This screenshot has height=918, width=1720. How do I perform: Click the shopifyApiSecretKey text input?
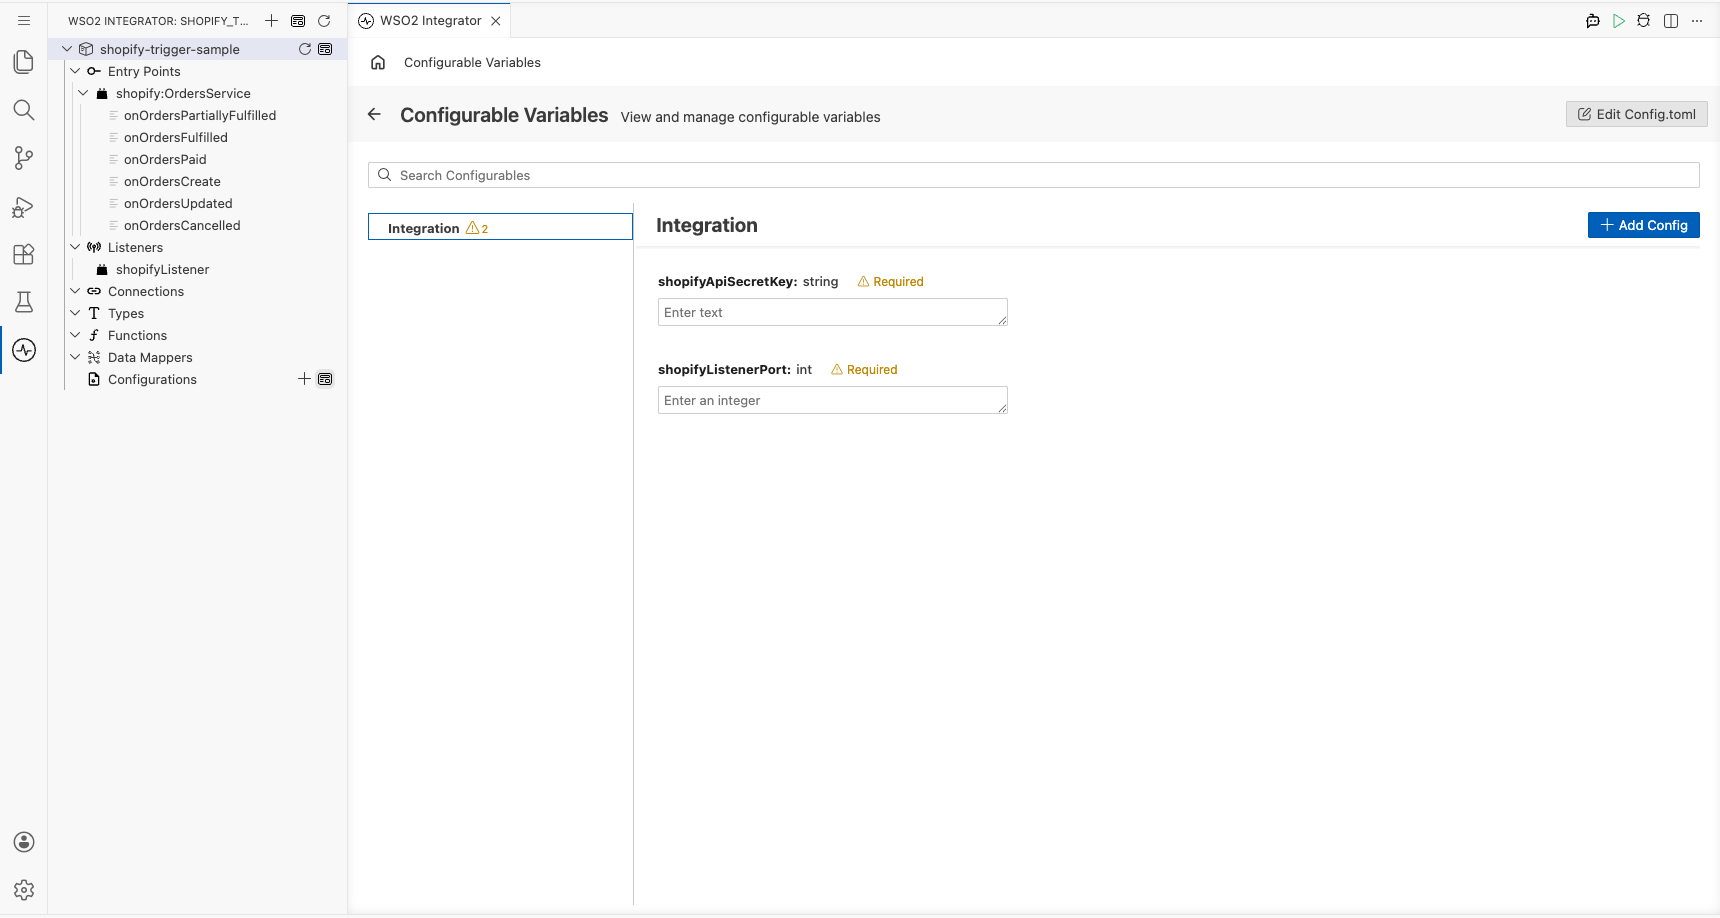coord(832,312)
